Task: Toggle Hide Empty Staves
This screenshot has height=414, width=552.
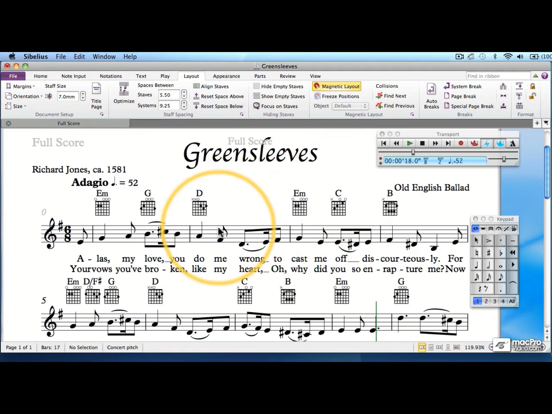Action: 278,86
